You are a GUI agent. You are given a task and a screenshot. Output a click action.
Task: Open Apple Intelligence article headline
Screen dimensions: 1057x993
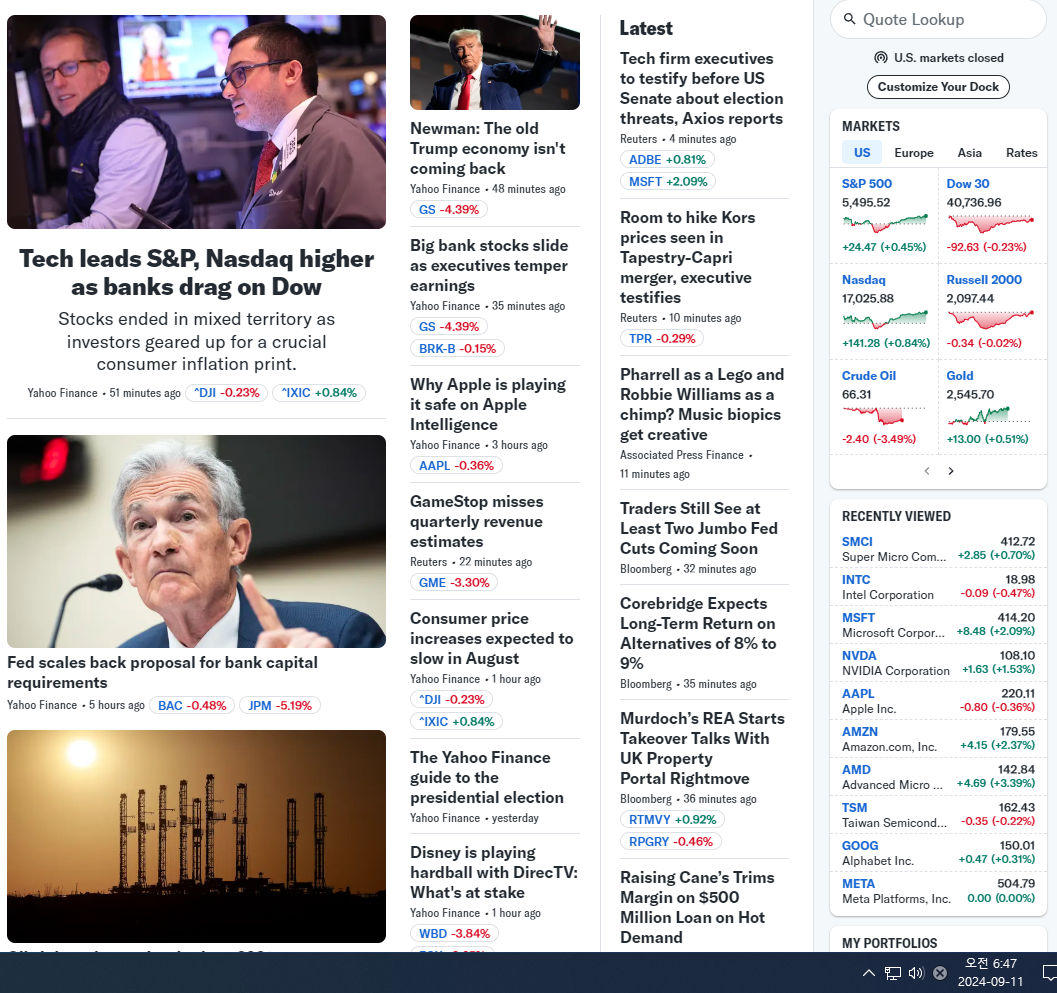coord(488,404)
